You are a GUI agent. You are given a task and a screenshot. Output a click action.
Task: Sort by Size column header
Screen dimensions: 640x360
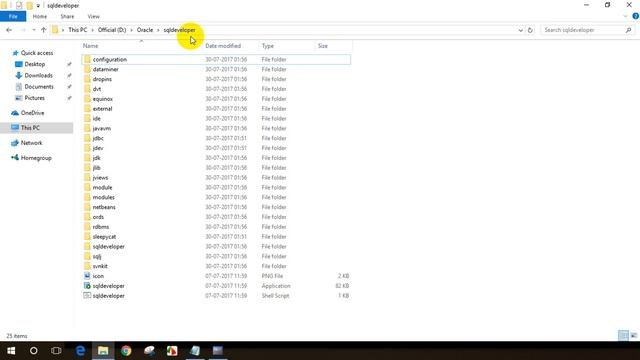point(323,46)
